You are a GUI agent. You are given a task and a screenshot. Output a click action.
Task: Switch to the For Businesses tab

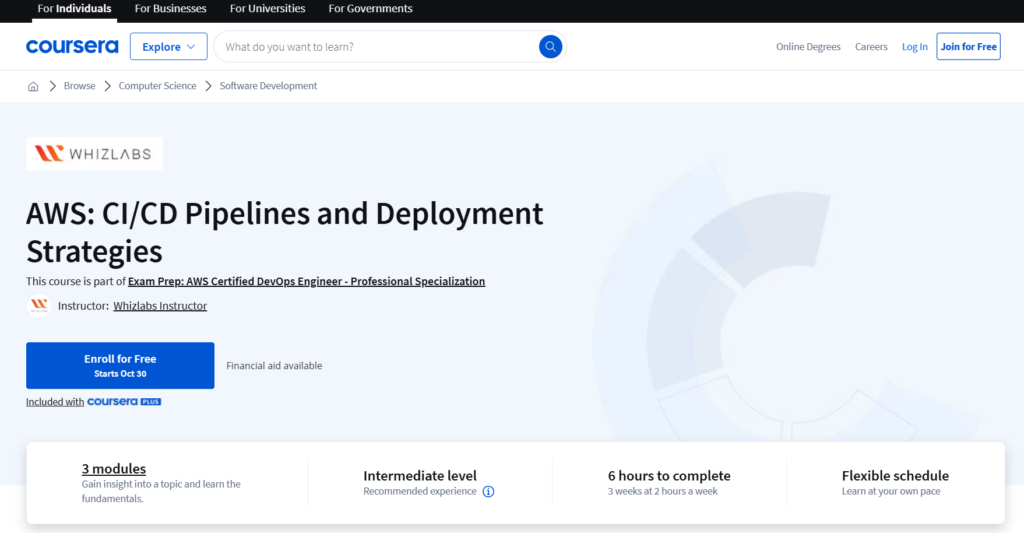[170, 8]
